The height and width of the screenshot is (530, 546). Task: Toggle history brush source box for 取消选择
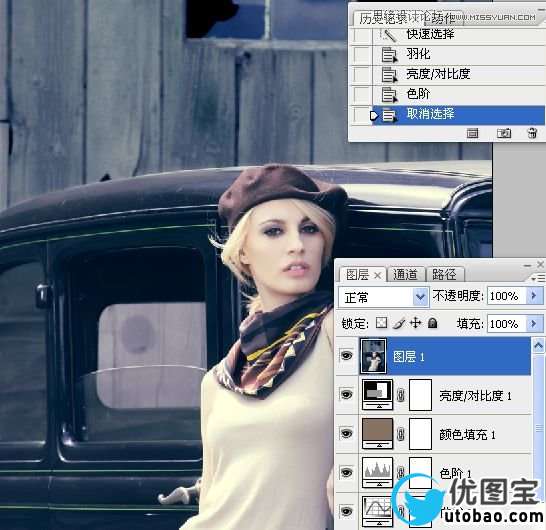click(x=361, y=114)
